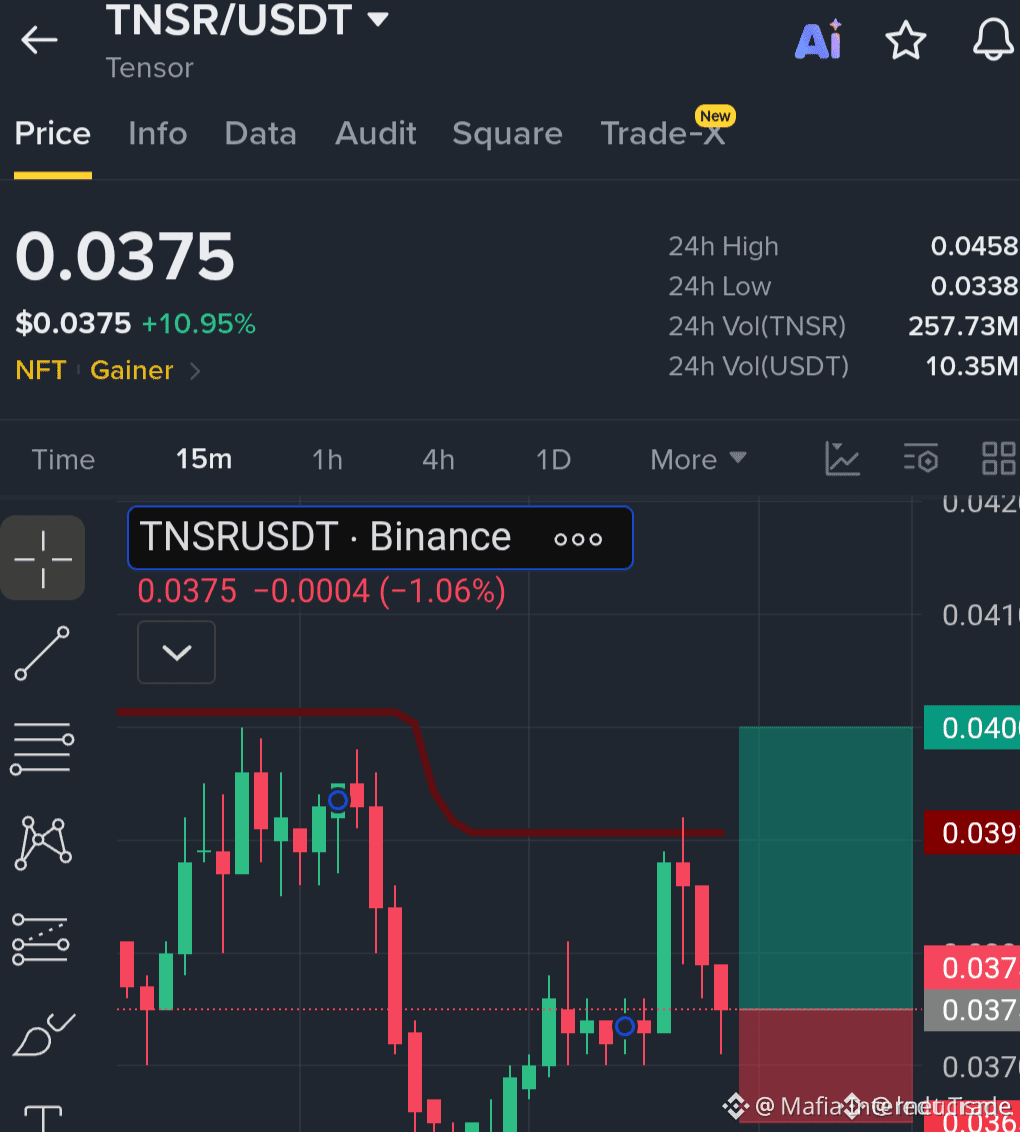Click the red stop-loss zone
This screenshot has height=1132, width=1020.
(x=826, y=1065)
